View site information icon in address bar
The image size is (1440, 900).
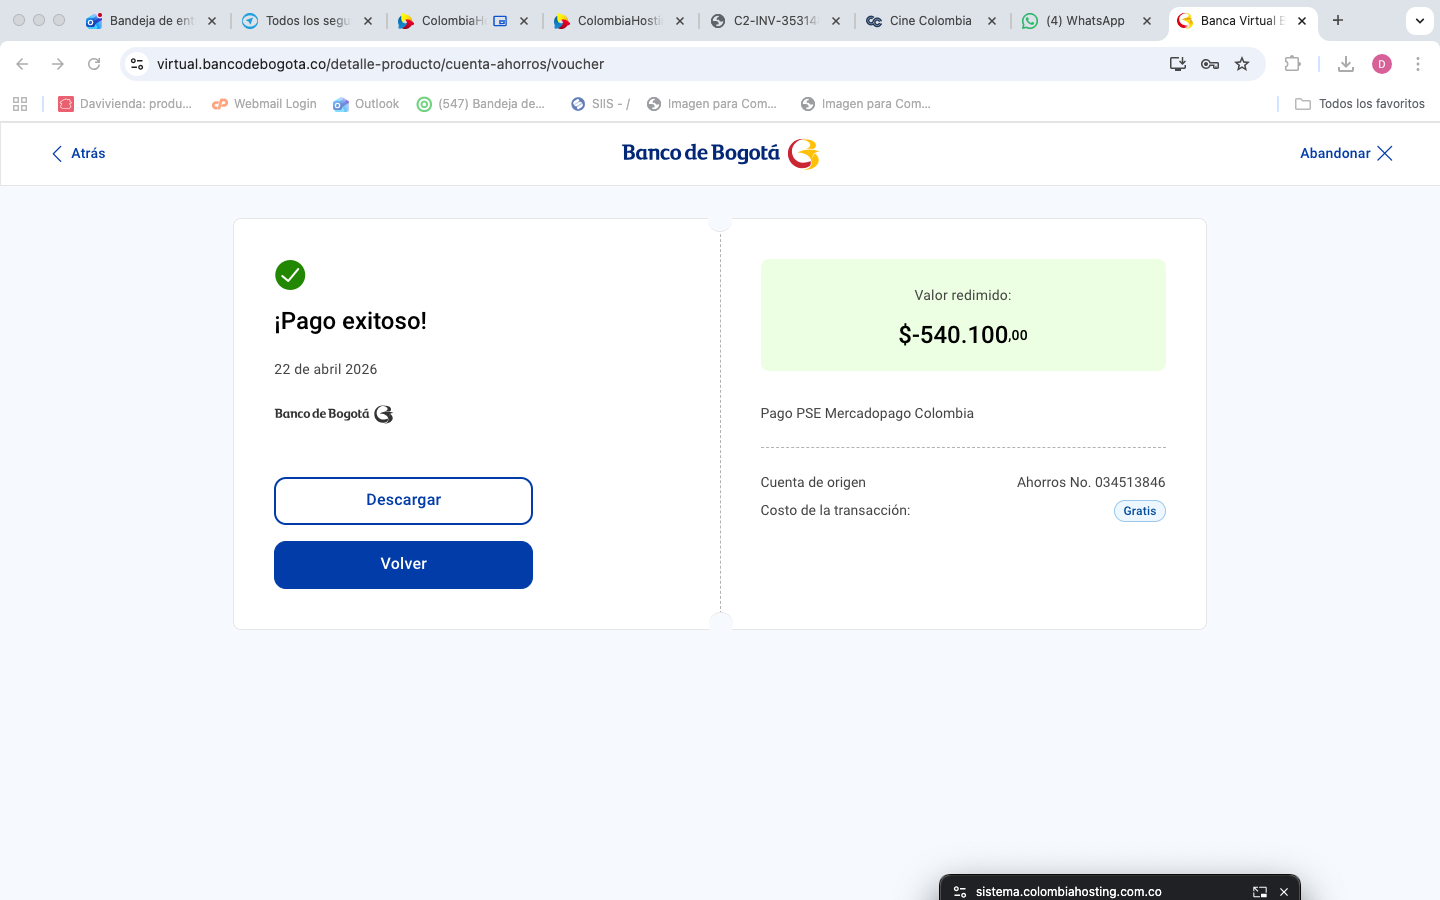point(137,64)
